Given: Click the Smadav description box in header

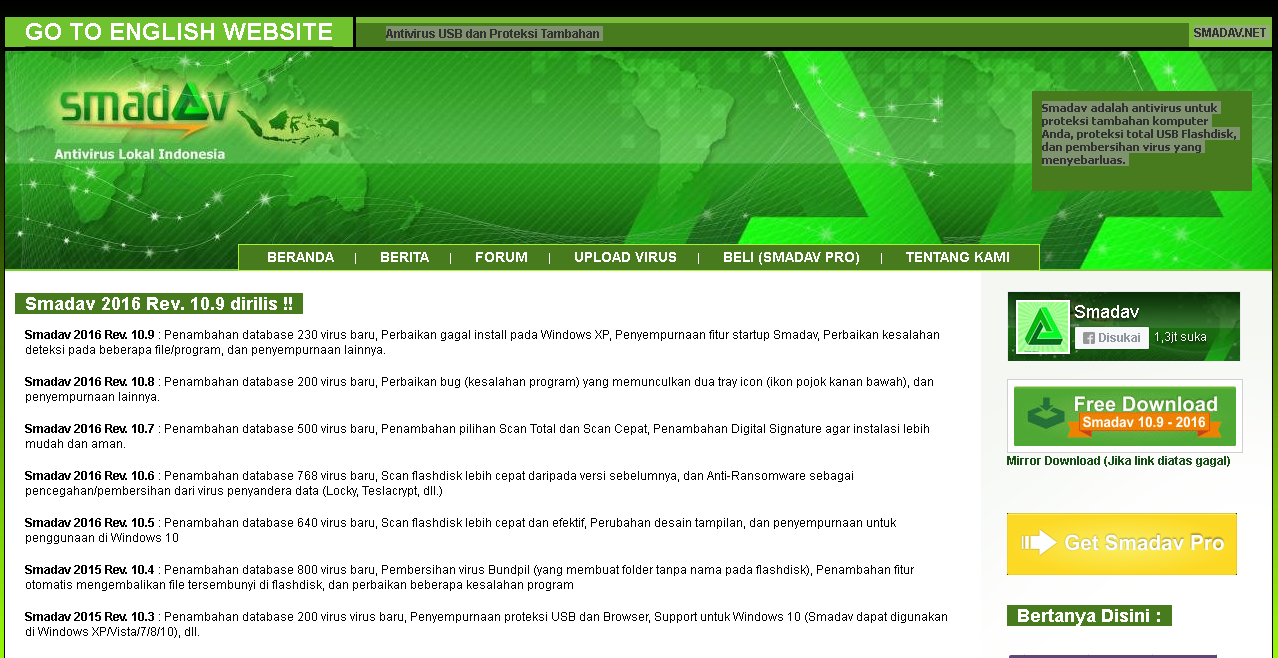Looking at the screenshot, I should click(1142, 141).
